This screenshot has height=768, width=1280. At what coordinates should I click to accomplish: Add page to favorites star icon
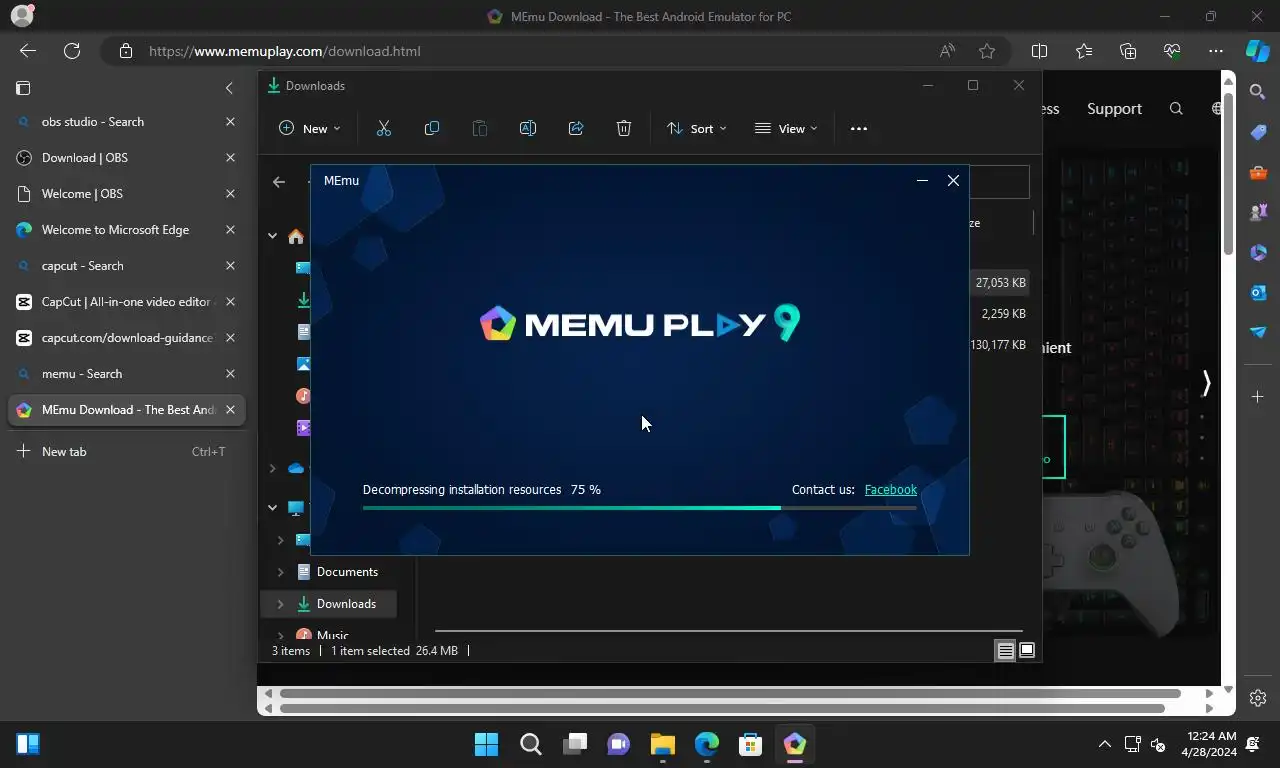987,51
